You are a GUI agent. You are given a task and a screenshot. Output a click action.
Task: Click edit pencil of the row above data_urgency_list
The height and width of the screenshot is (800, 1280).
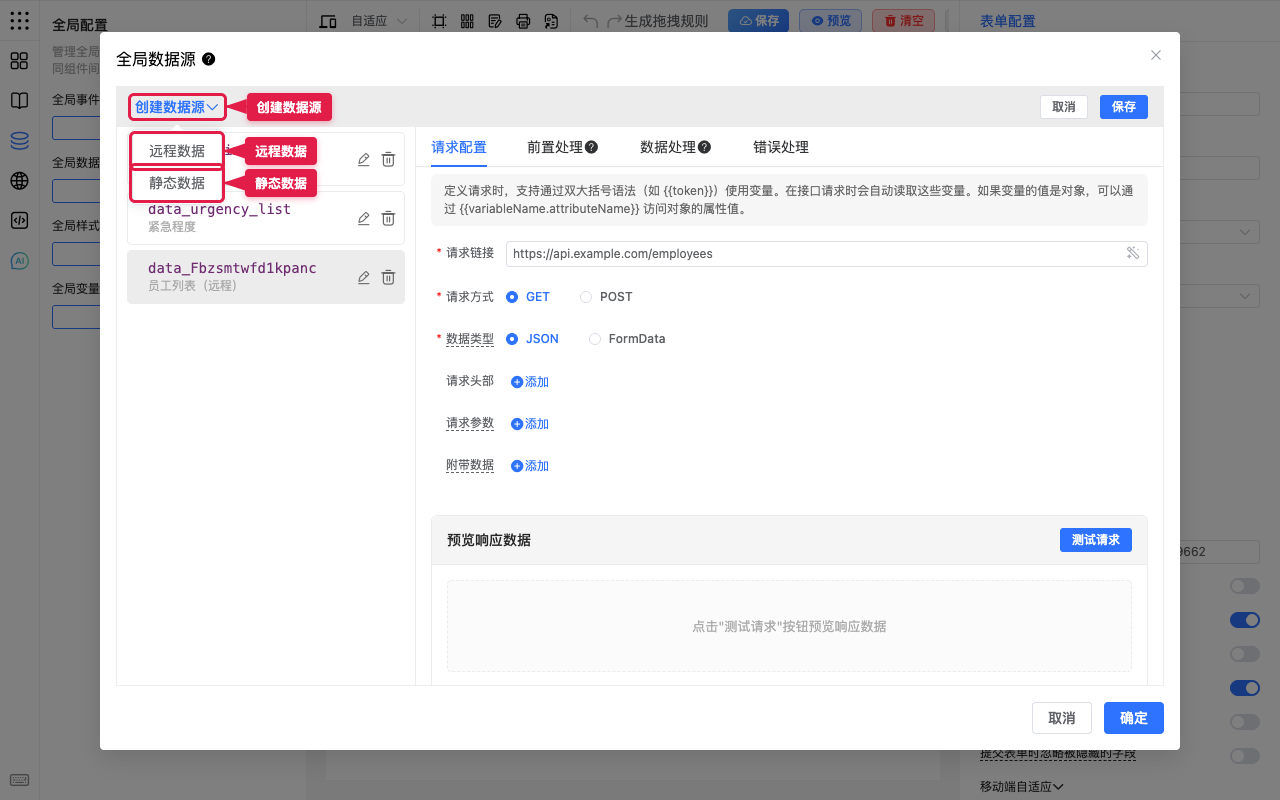tap(364, 159)
